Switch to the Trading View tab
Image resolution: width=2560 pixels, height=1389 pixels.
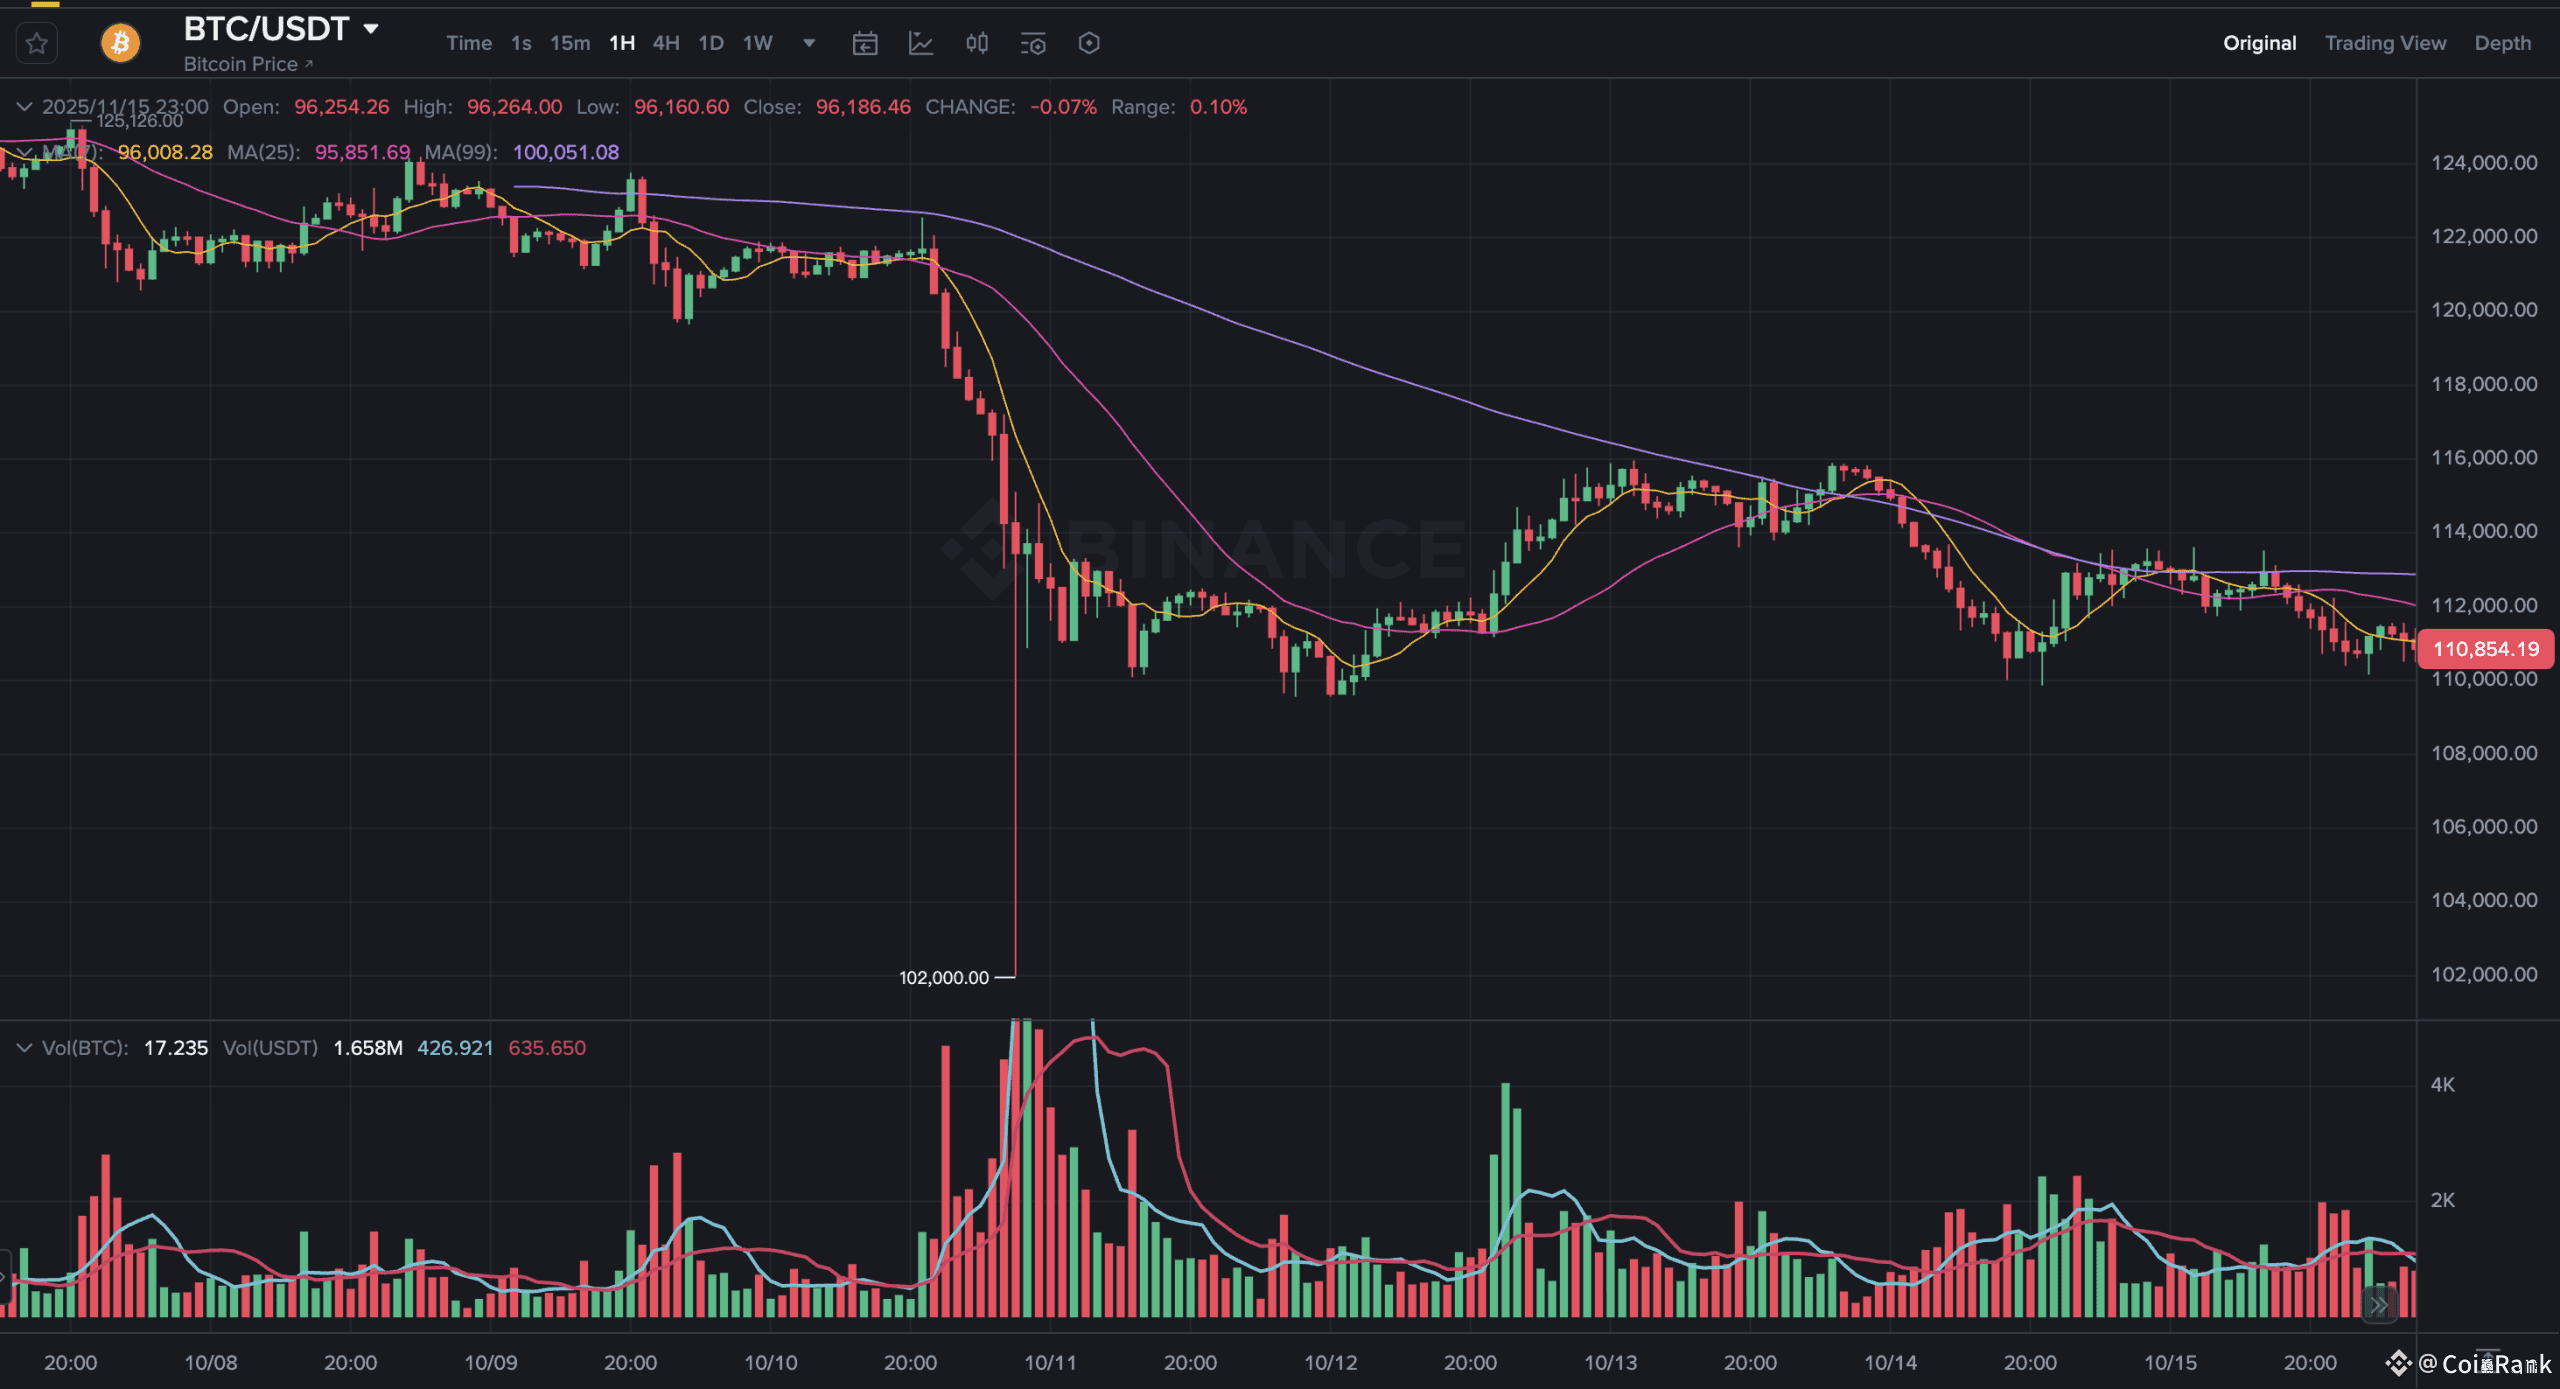(2385, 43)
